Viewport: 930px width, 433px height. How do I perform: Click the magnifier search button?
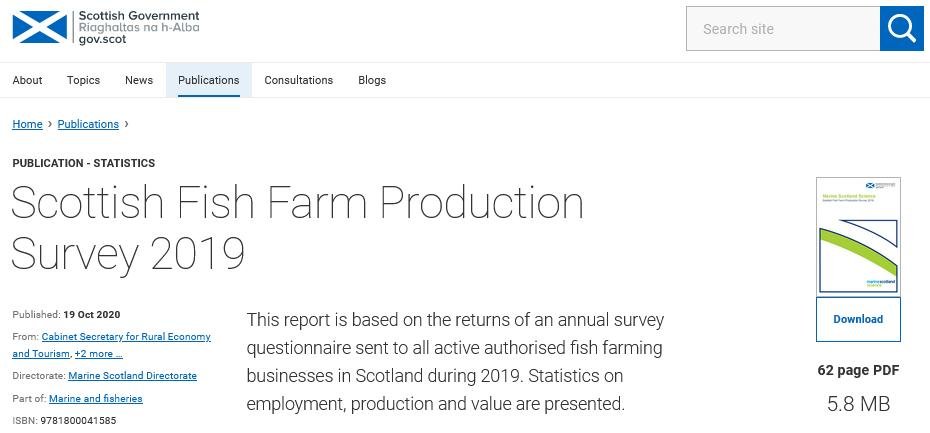901,28
